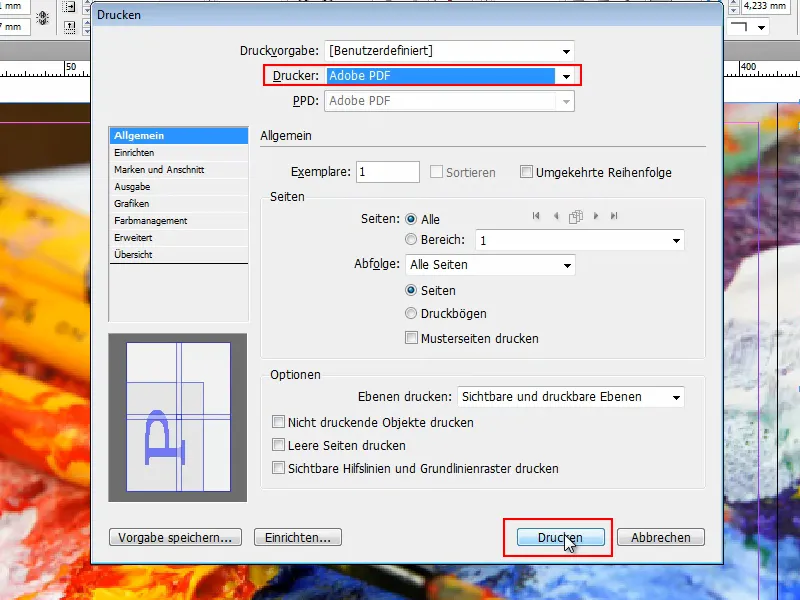Enable Nicht druckende Objekte drucken
Image resolution: width=800 pixels, height=600 pixels.
(278, 422)
